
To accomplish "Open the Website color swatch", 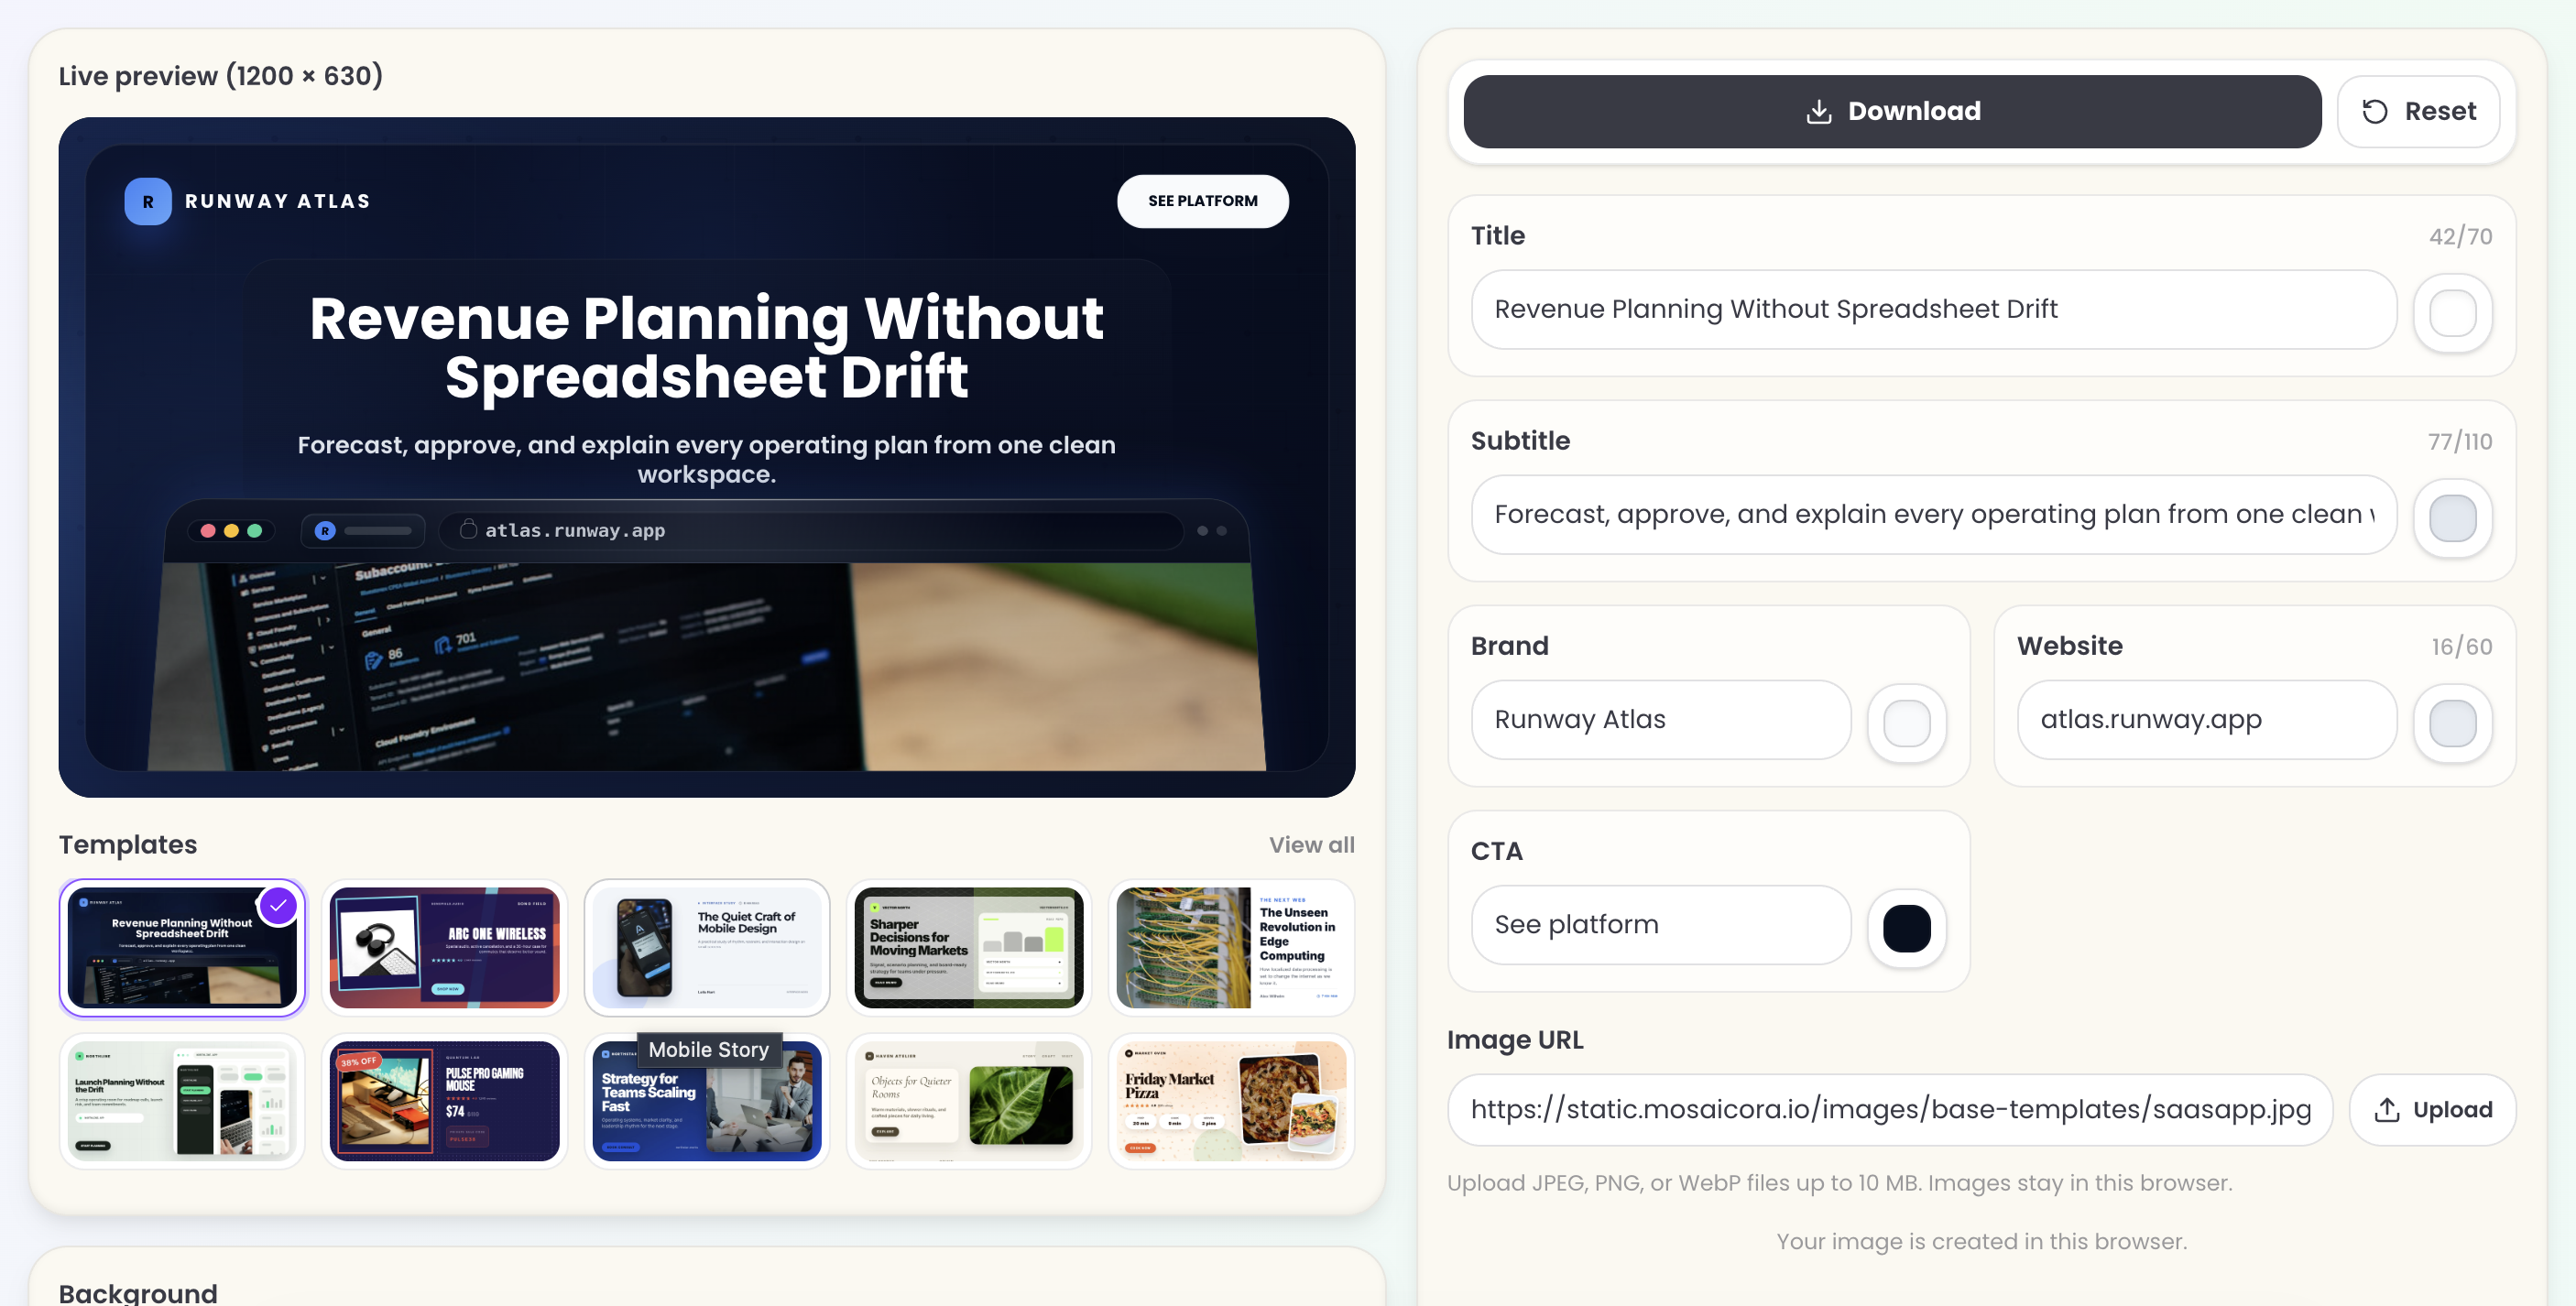I will coord(2452,723).
